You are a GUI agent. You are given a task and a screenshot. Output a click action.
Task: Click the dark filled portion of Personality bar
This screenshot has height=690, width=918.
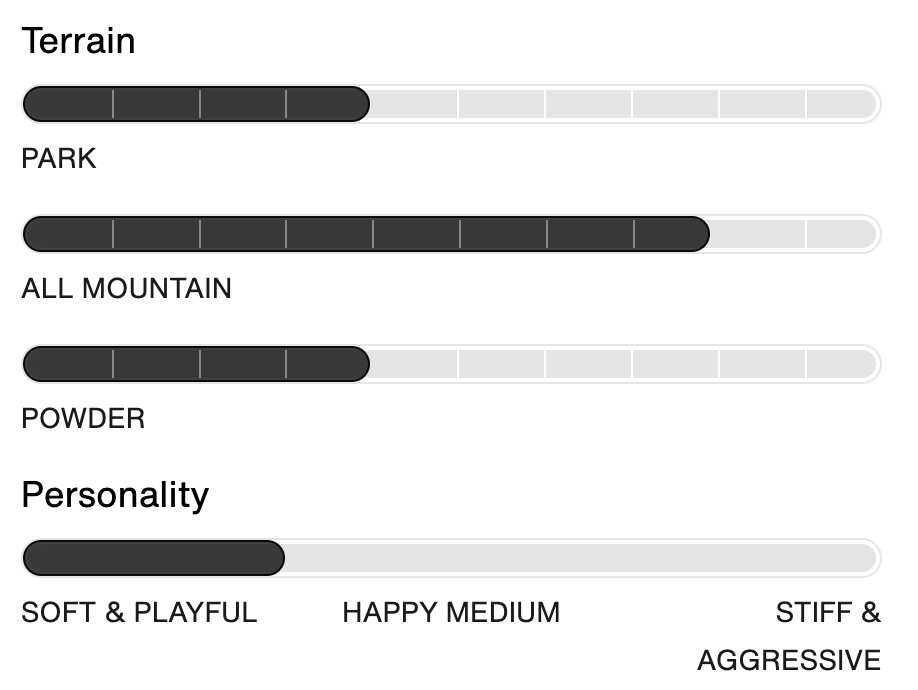(x=154, y=558)
